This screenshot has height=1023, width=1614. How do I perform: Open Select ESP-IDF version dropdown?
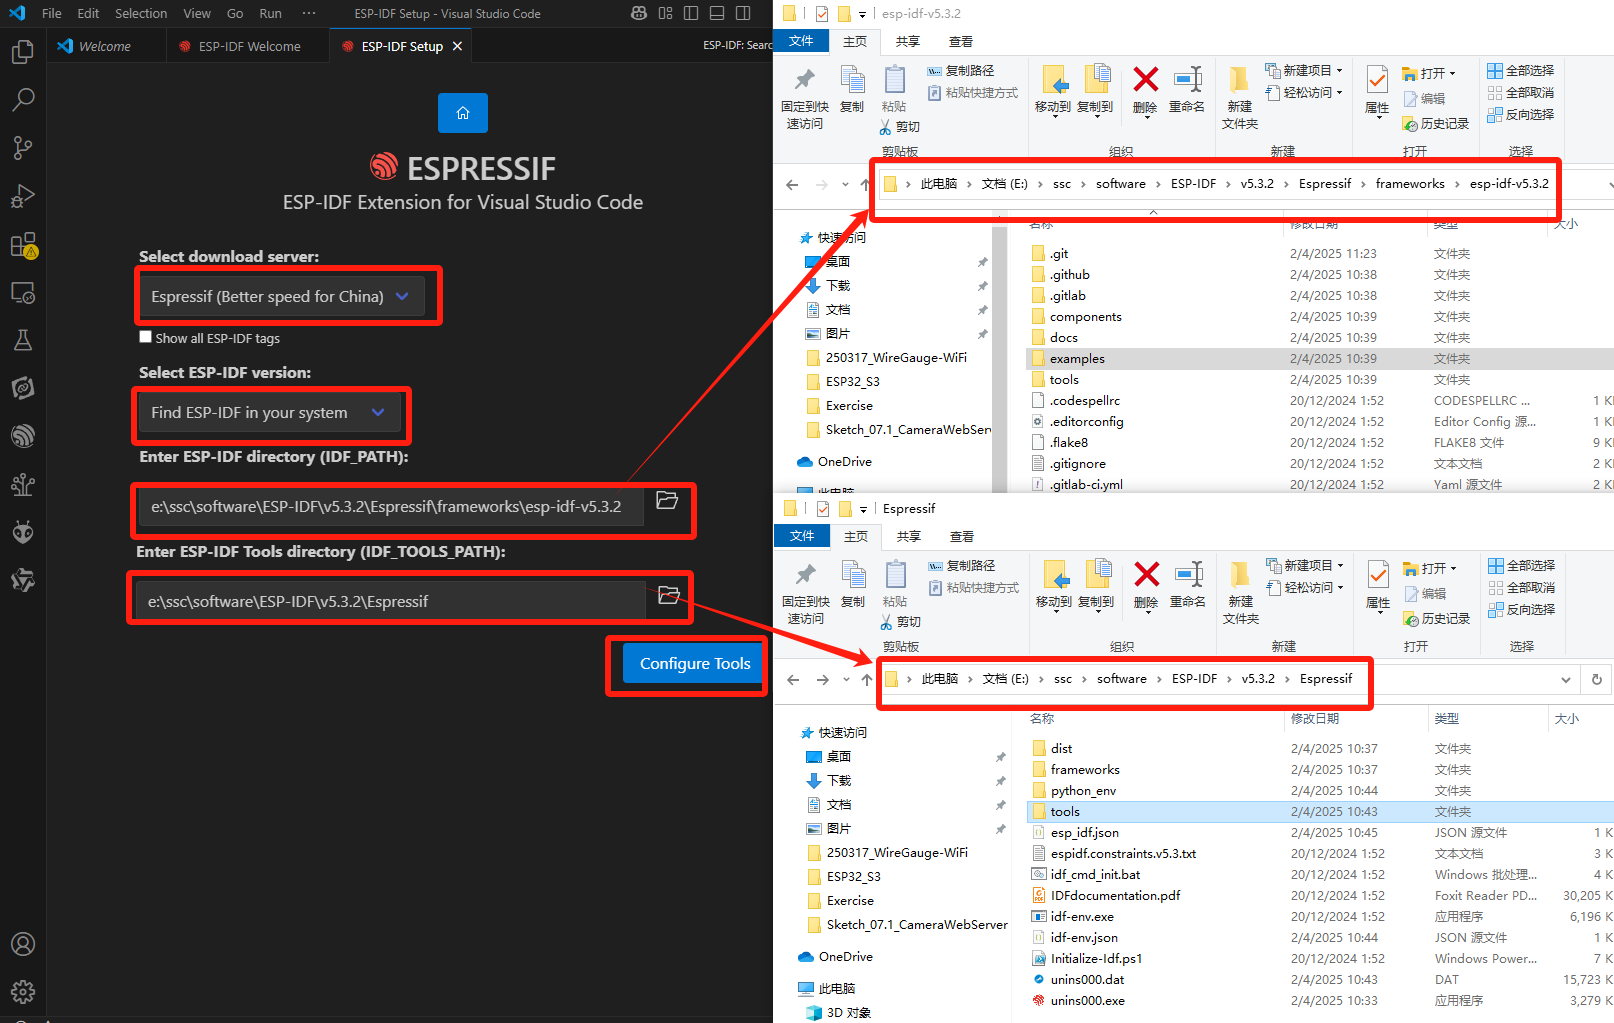click(268, 412)
